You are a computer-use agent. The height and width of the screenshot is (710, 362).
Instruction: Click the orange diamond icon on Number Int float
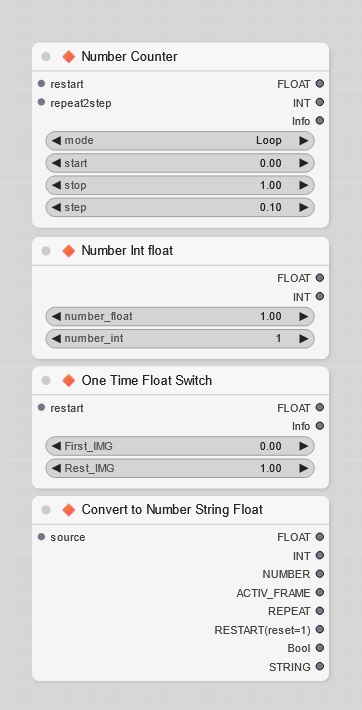(x=69, y=250)
